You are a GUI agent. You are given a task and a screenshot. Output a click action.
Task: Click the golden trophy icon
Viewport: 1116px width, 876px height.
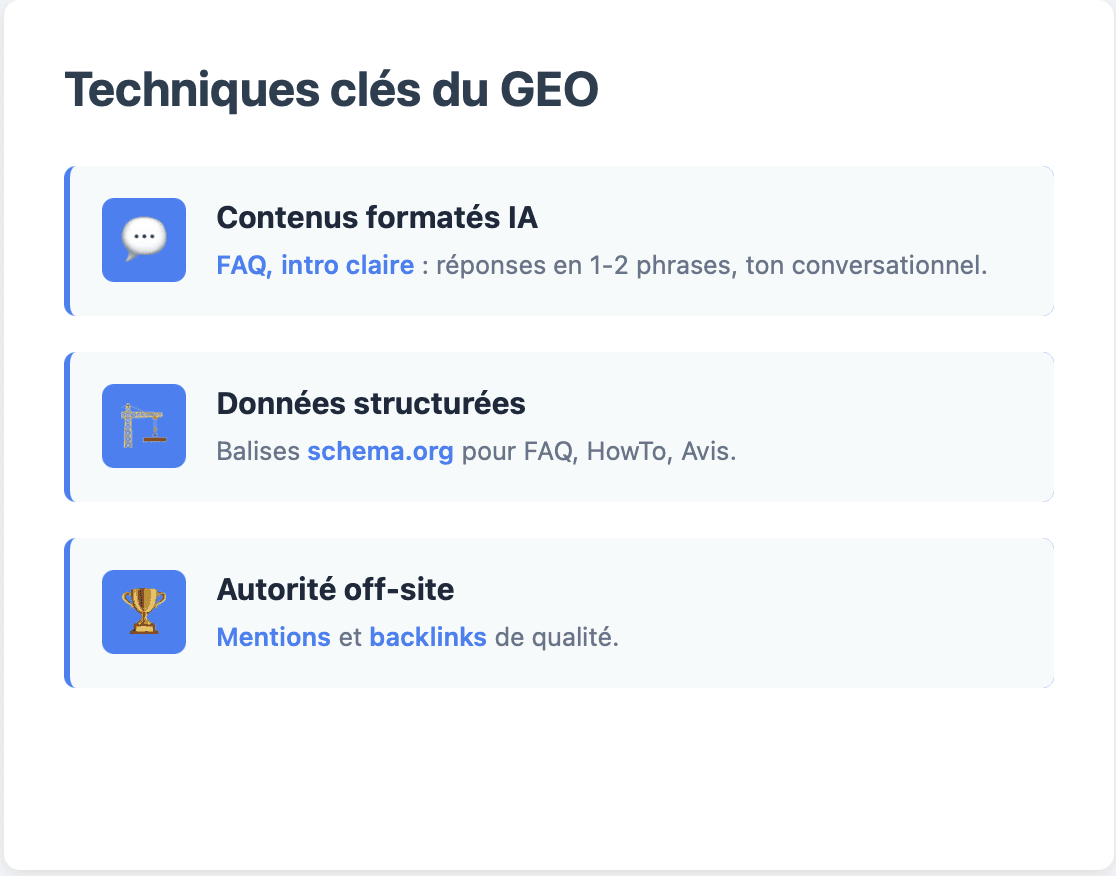[x=144, y=612]
